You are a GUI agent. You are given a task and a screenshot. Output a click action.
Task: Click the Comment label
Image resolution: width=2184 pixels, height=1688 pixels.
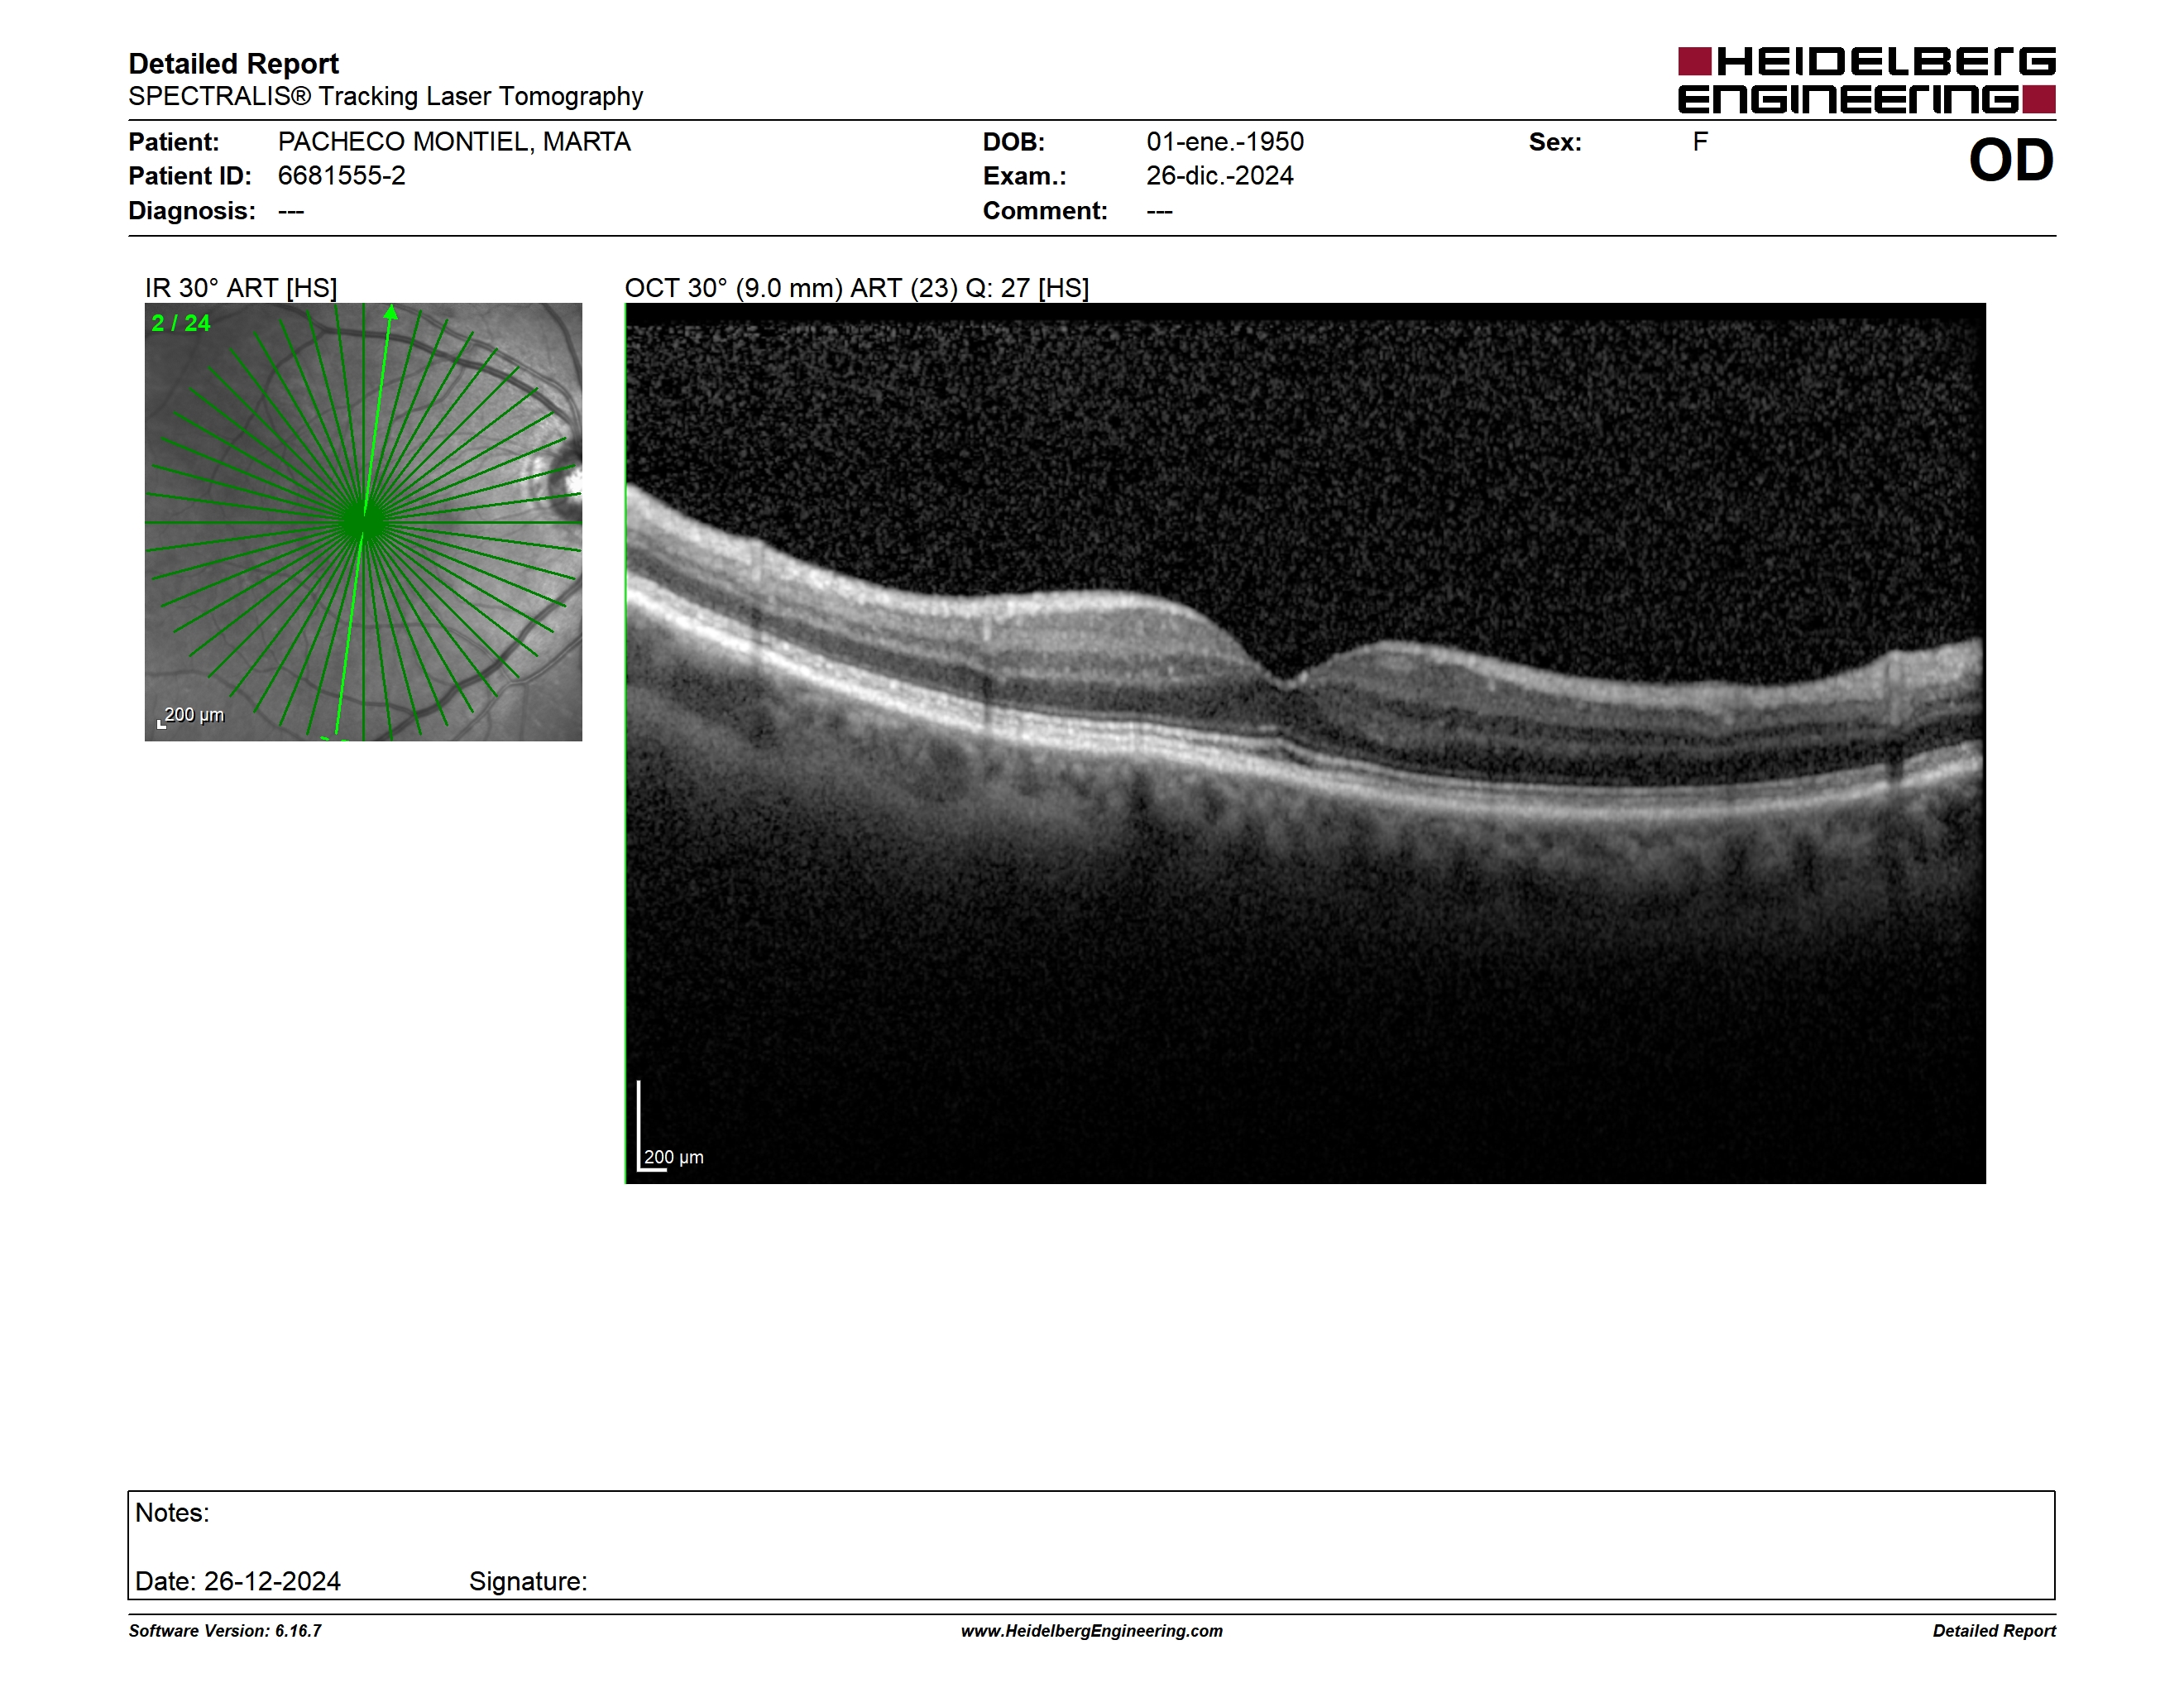(x=1045, y=211)
